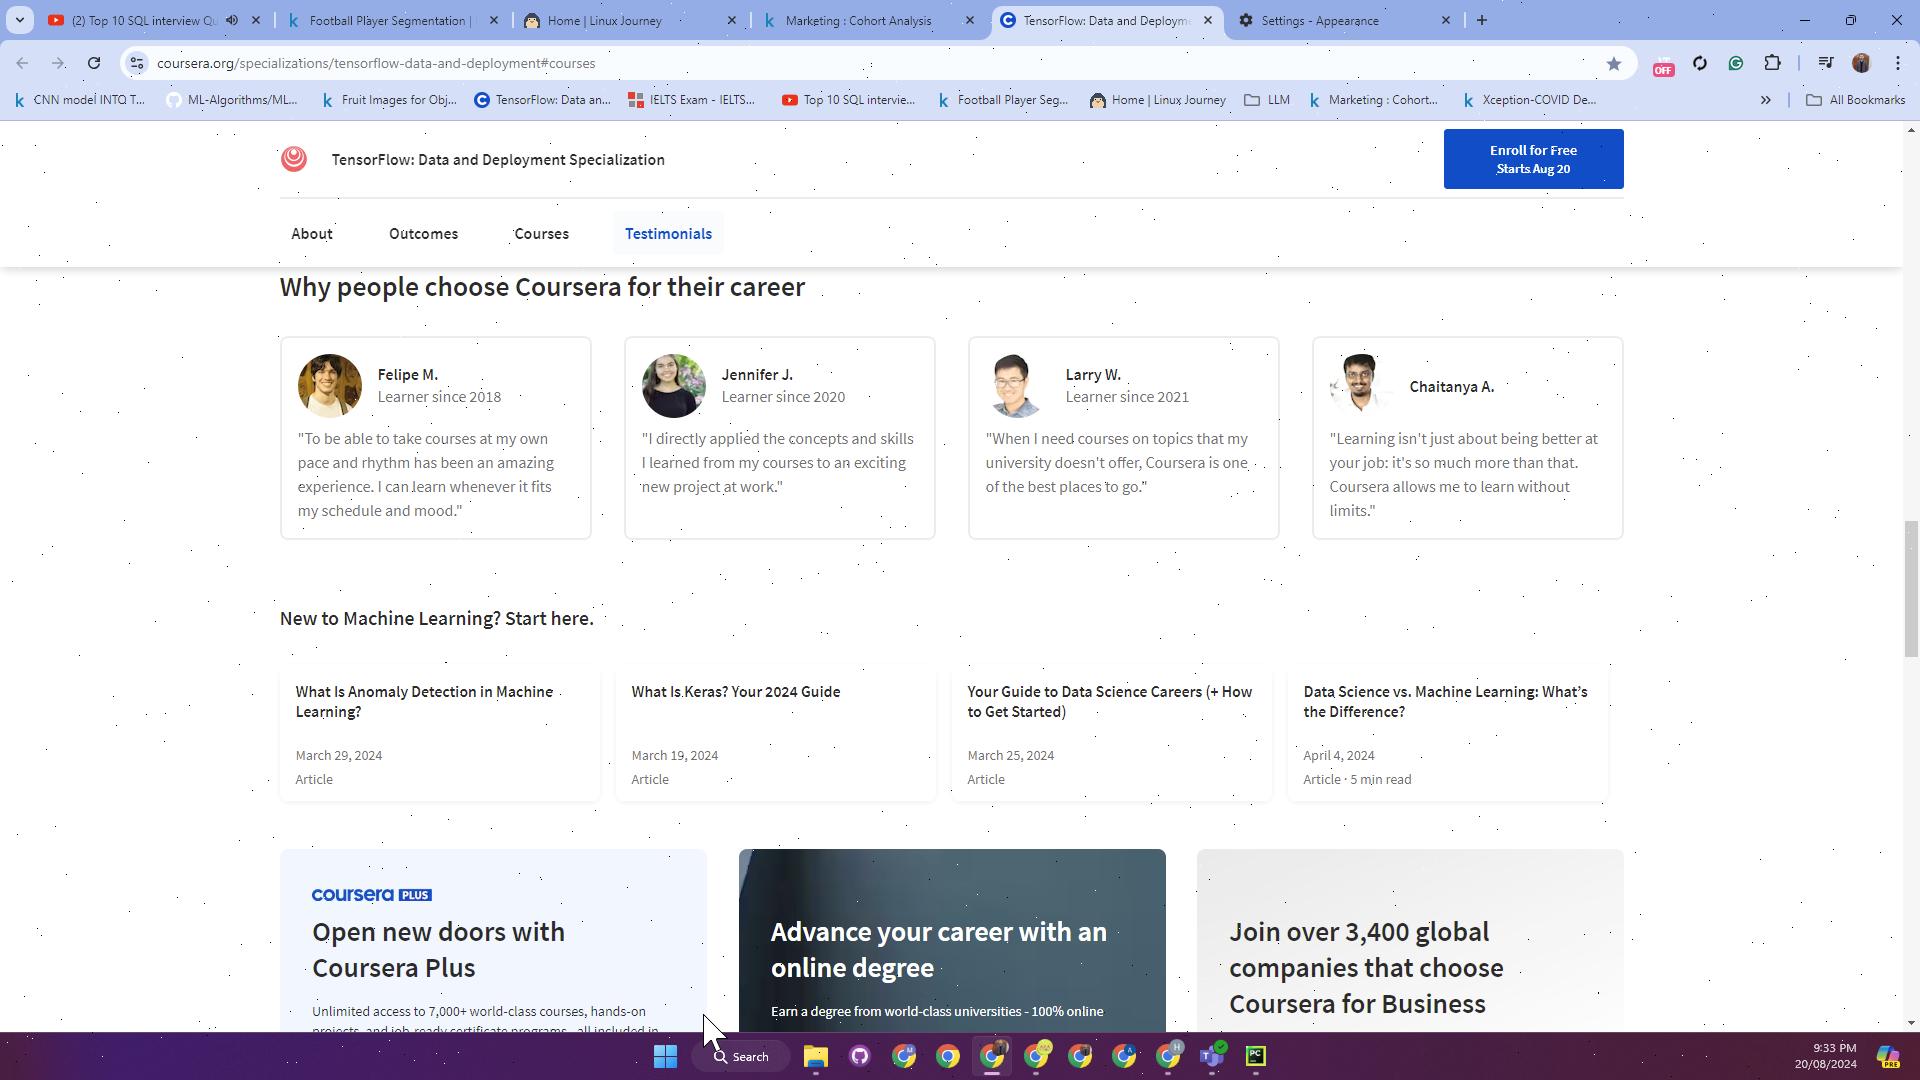
Task: Open clock and date in system tray
Action: [1825, 1056]
